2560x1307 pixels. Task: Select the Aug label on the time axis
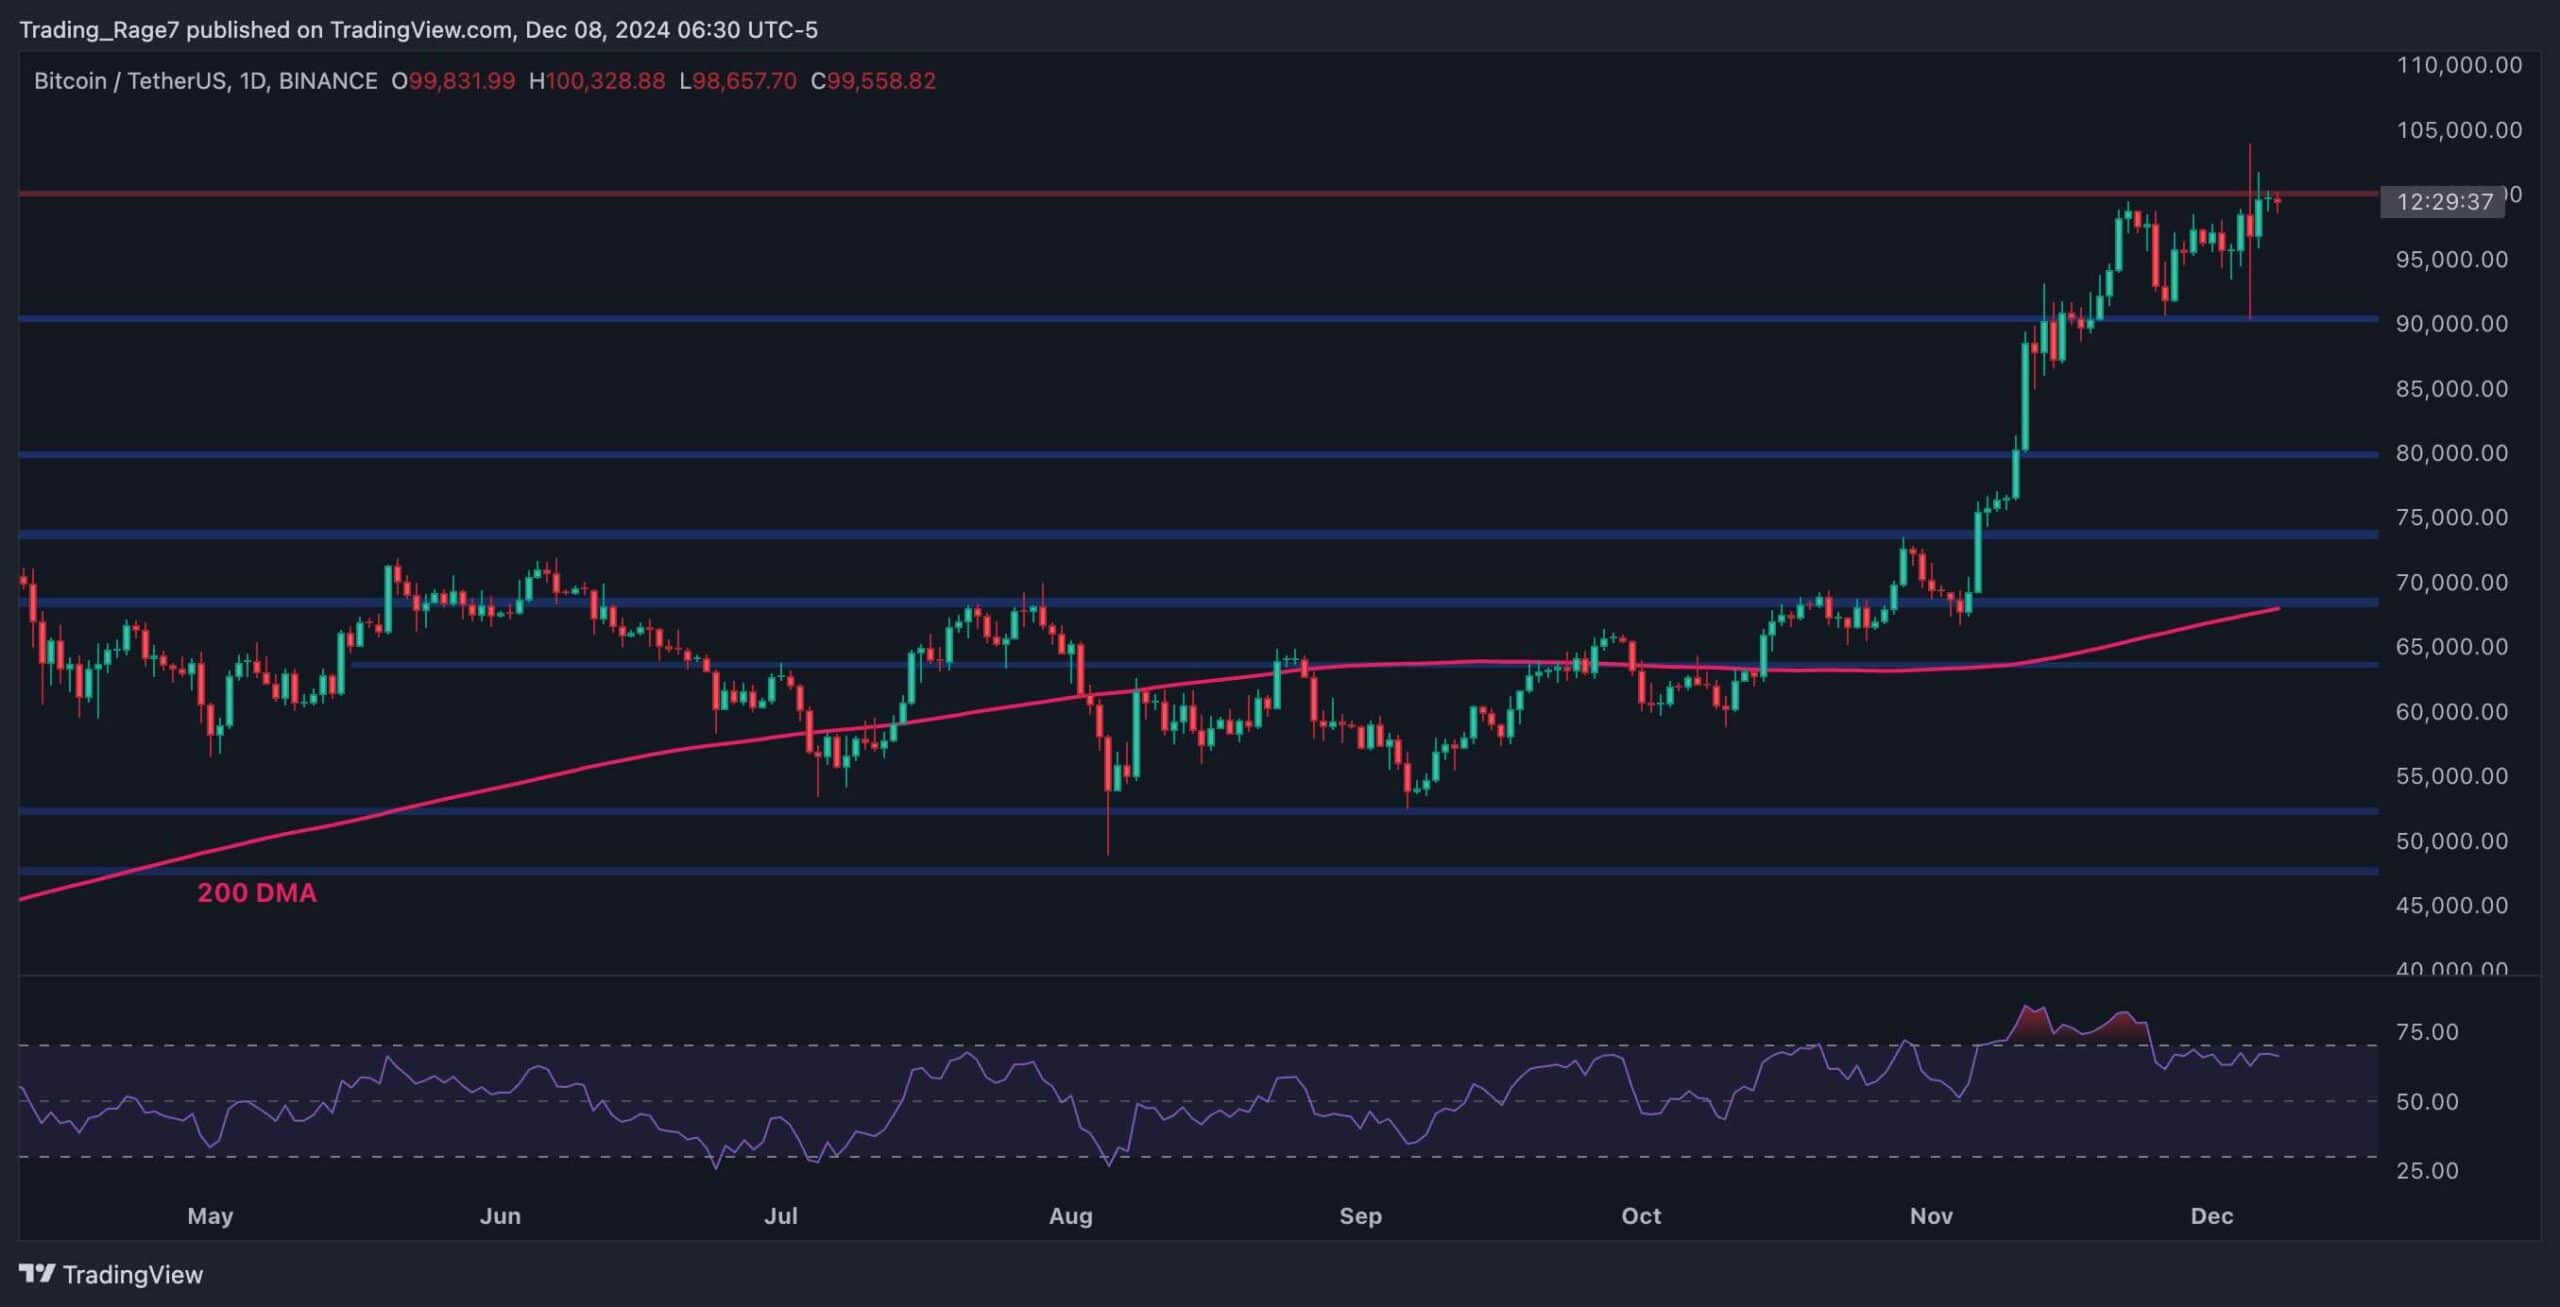point(1071,1217)
